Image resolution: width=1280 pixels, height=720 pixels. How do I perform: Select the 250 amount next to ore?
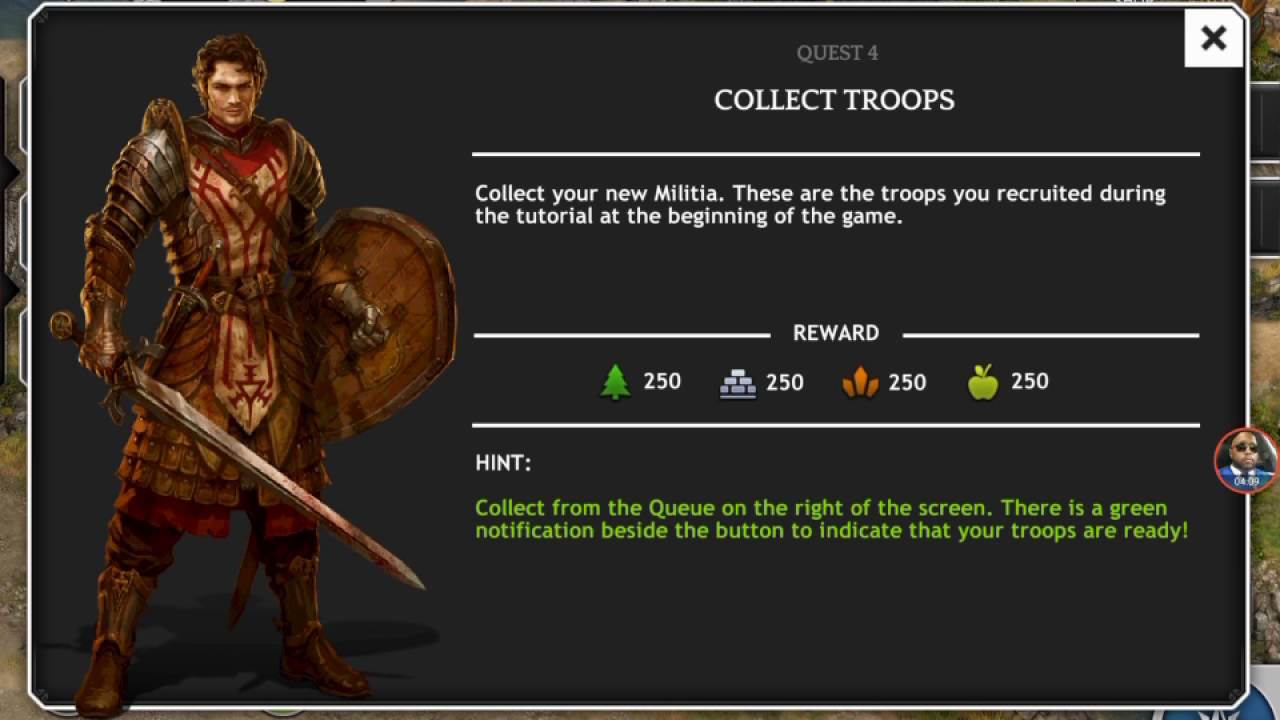coord(907,382)
